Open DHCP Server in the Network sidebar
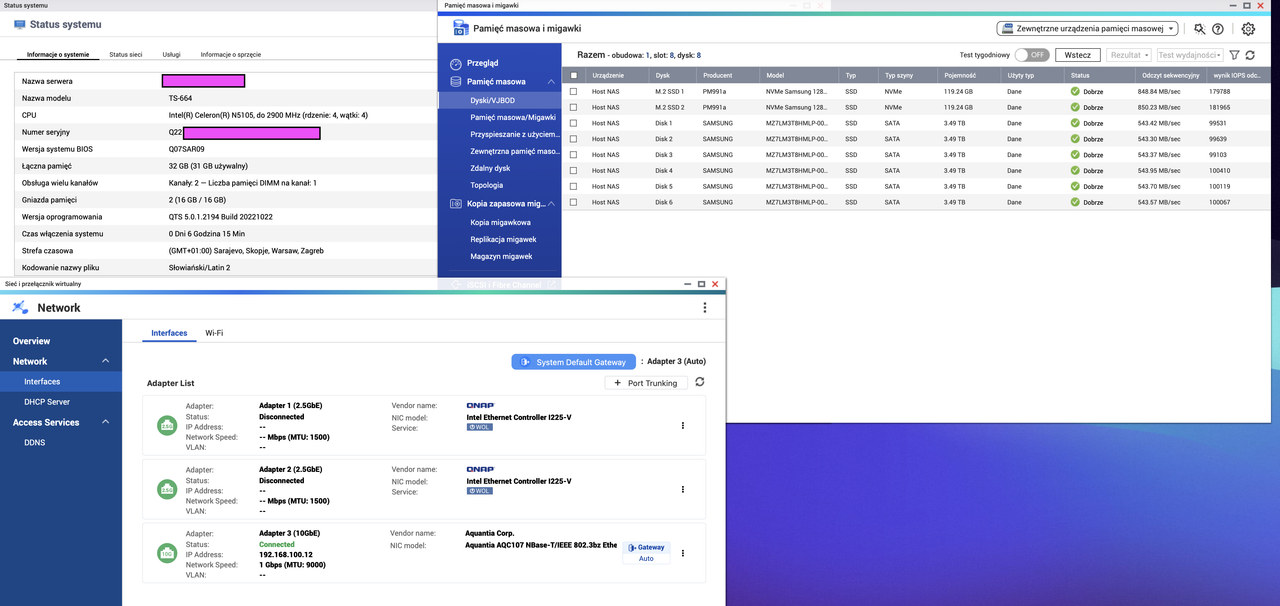This screenshot has width=1280, height=606. point(47,402)
